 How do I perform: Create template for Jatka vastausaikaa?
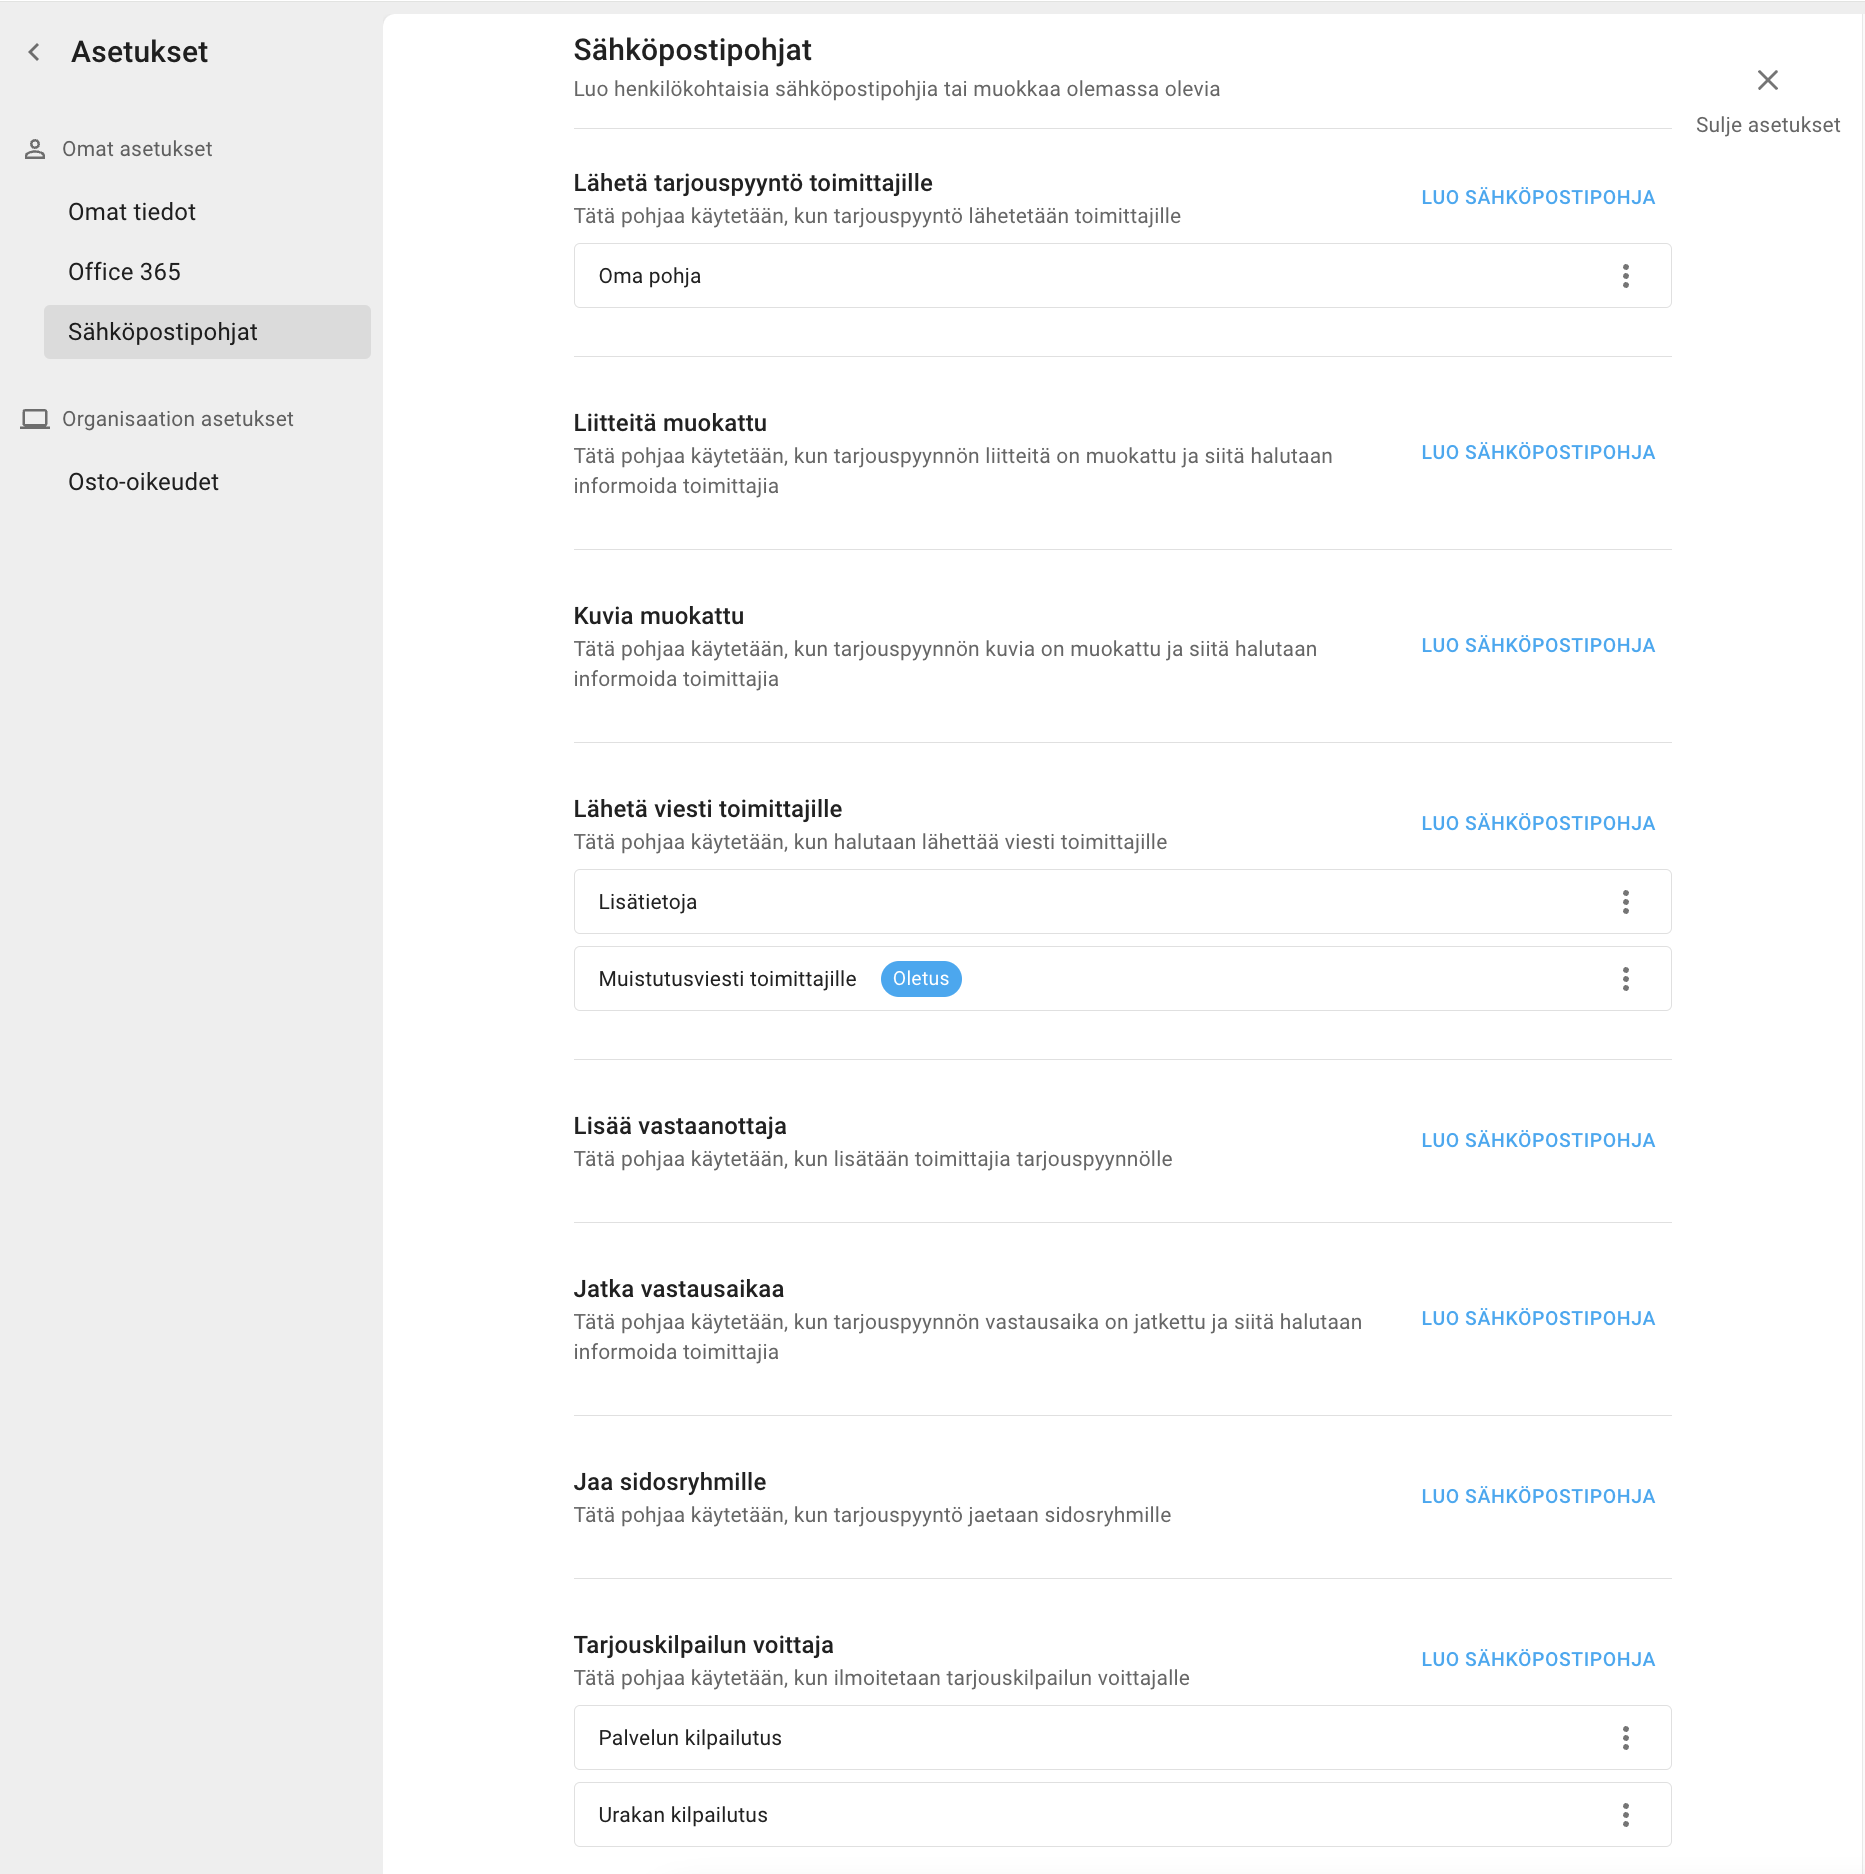tap(1538, 1318)
